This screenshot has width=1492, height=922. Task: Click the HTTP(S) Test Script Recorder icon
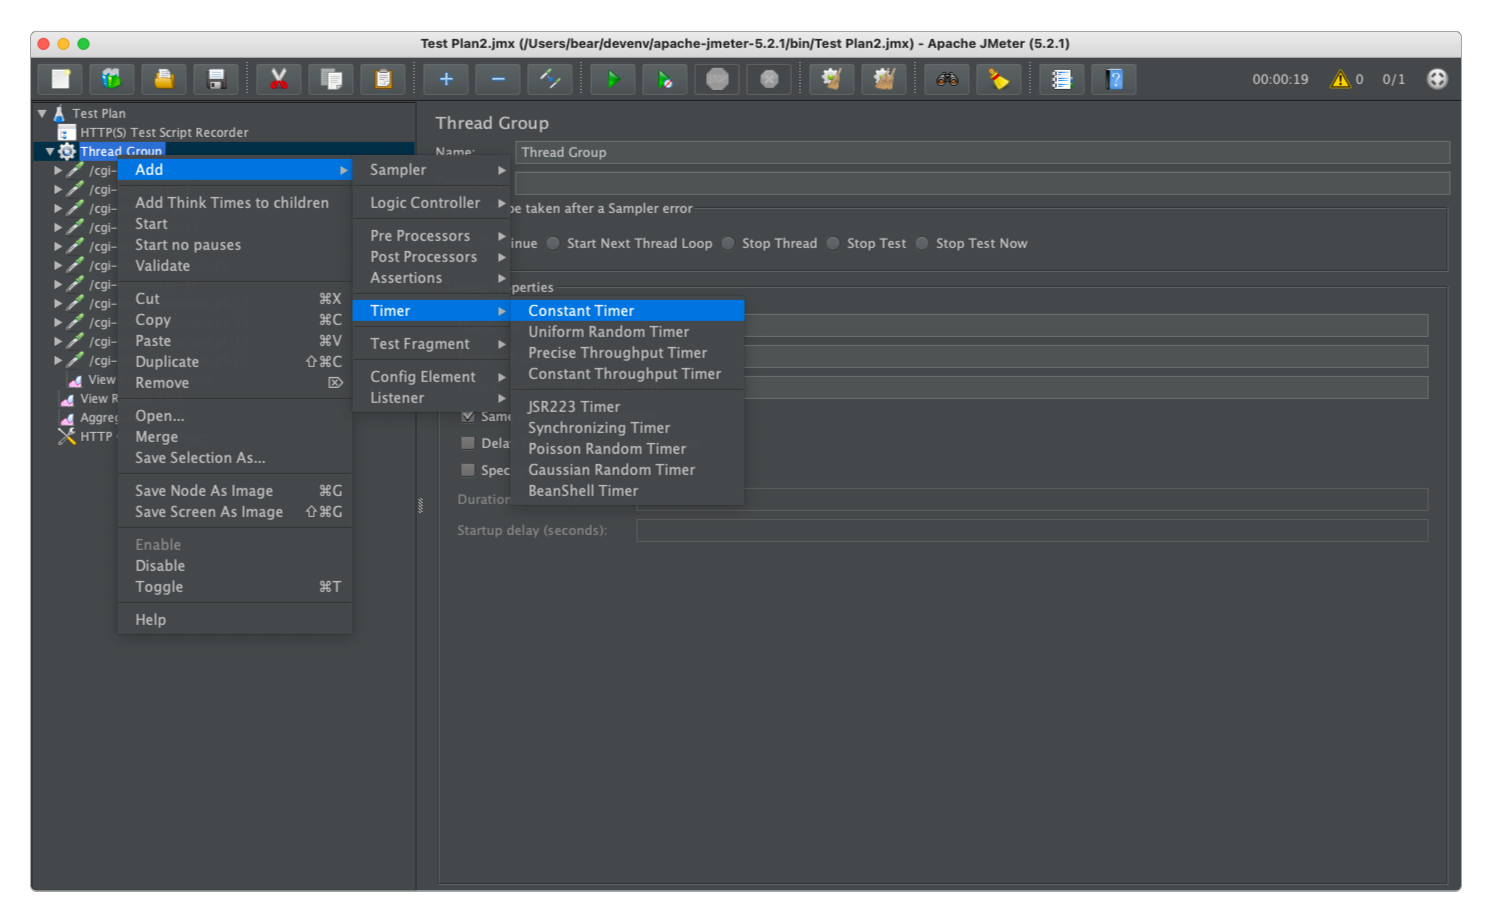(x=67, y=132)
